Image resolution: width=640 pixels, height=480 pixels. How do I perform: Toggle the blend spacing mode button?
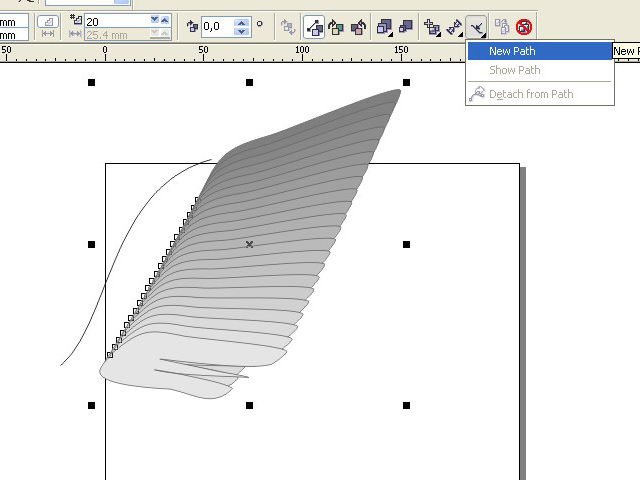48,35
